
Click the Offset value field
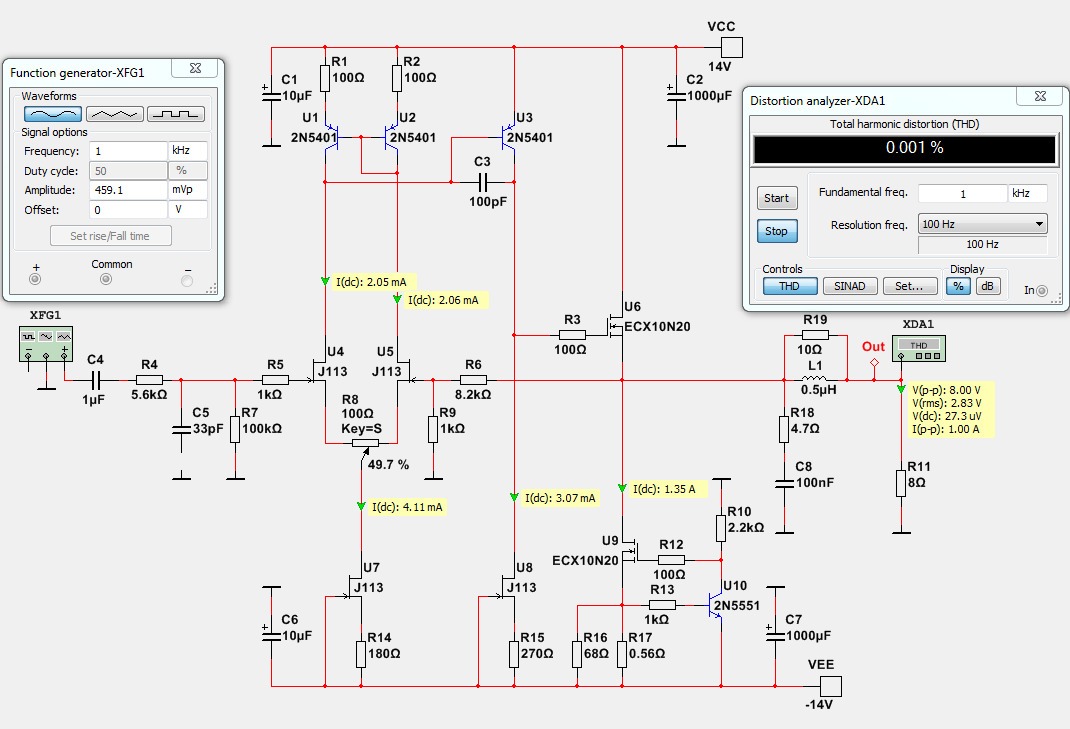(x=128, y=210)
